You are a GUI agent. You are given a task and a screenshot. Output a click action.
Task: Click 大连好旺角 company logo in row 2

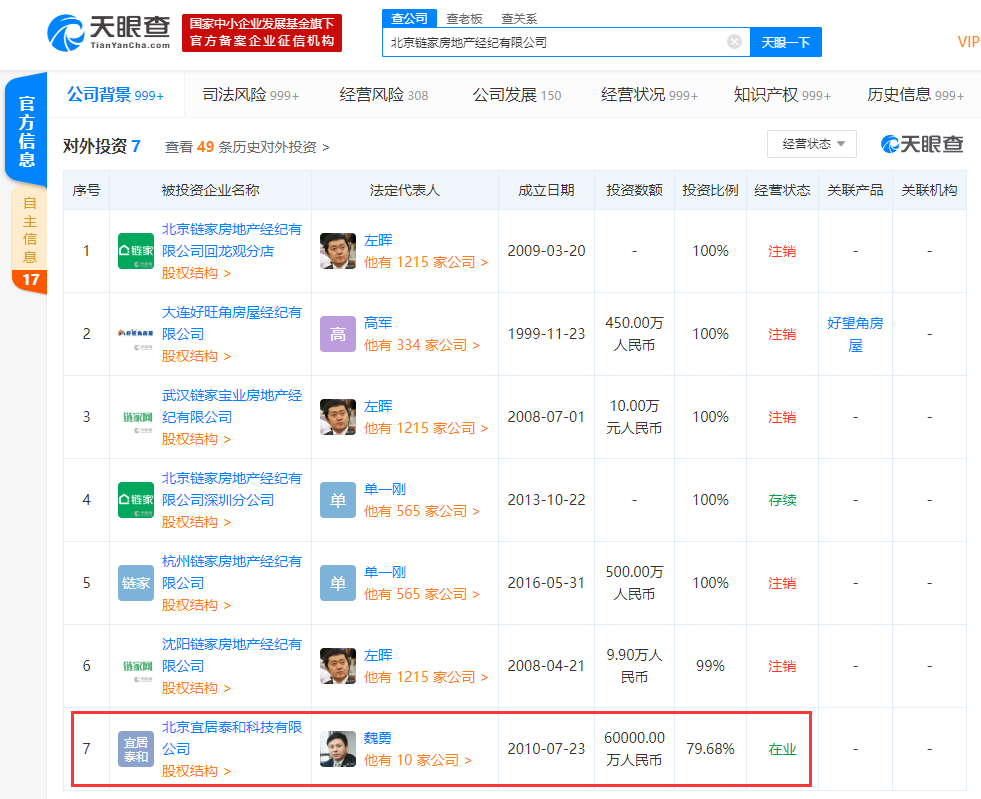coord(136,334)
